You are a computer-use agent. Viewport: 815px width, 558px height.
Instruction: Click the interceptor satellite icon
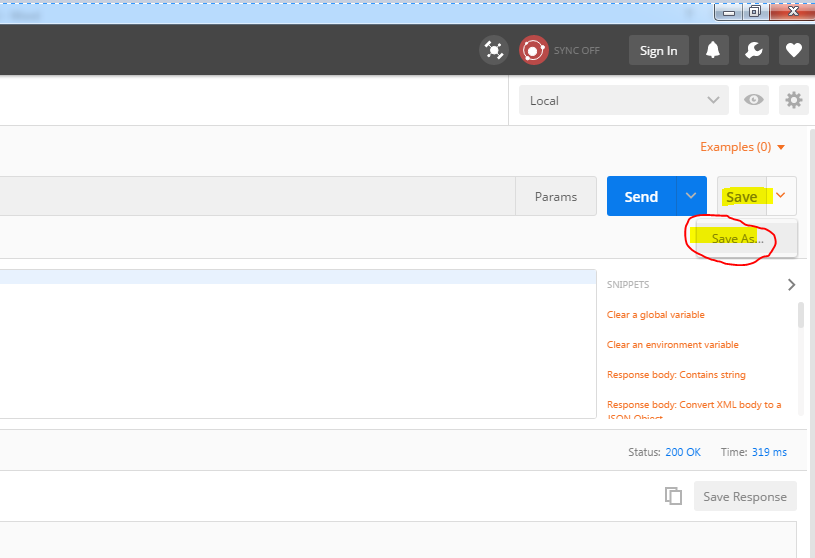[493, 50]
